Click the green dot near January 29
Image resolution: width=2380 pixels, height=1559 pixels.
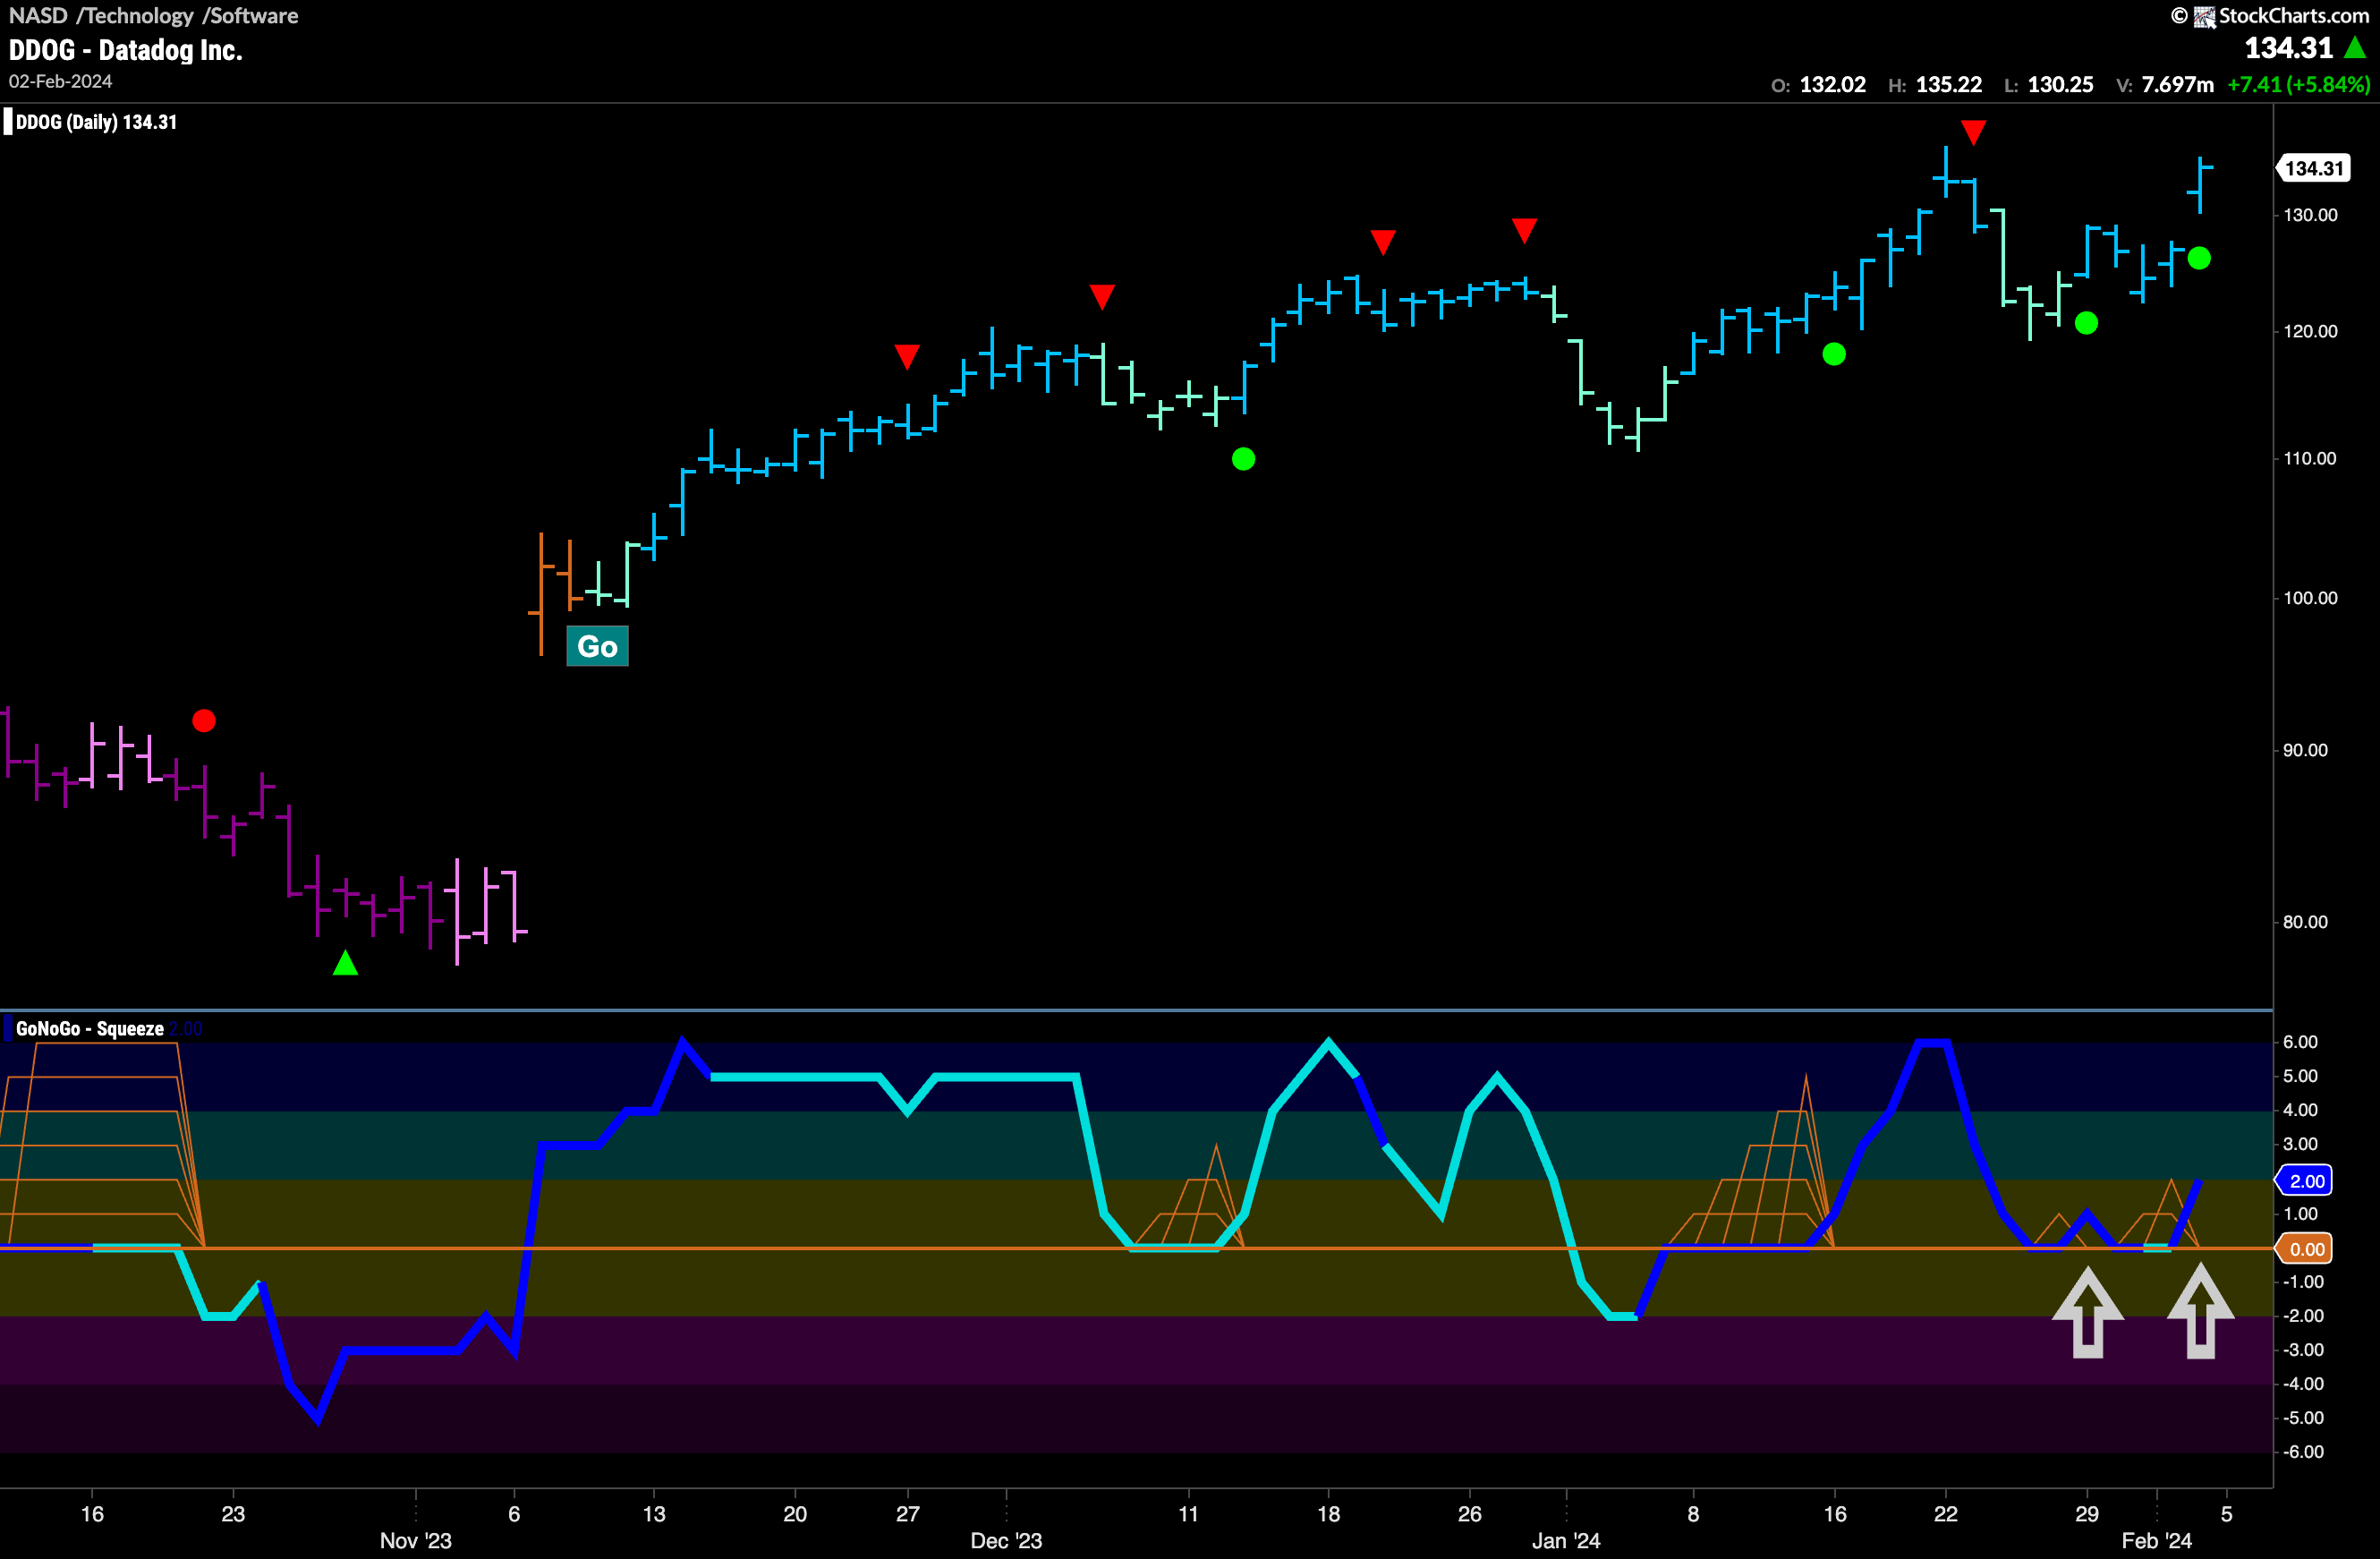pyautogui.click(x=2086, y=323)
